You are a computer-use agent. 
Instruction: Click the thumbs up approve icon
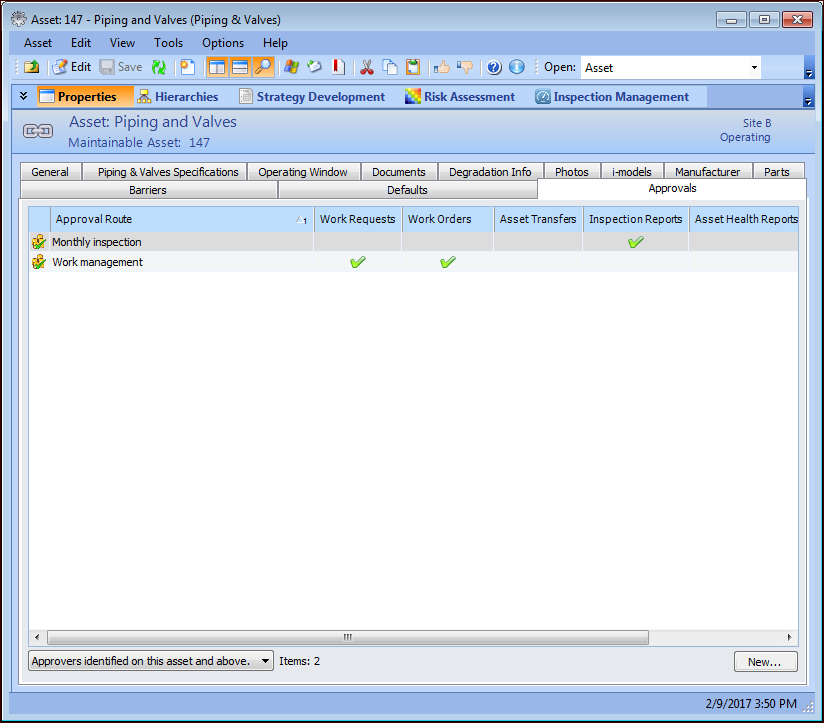(x=441, y=67)
